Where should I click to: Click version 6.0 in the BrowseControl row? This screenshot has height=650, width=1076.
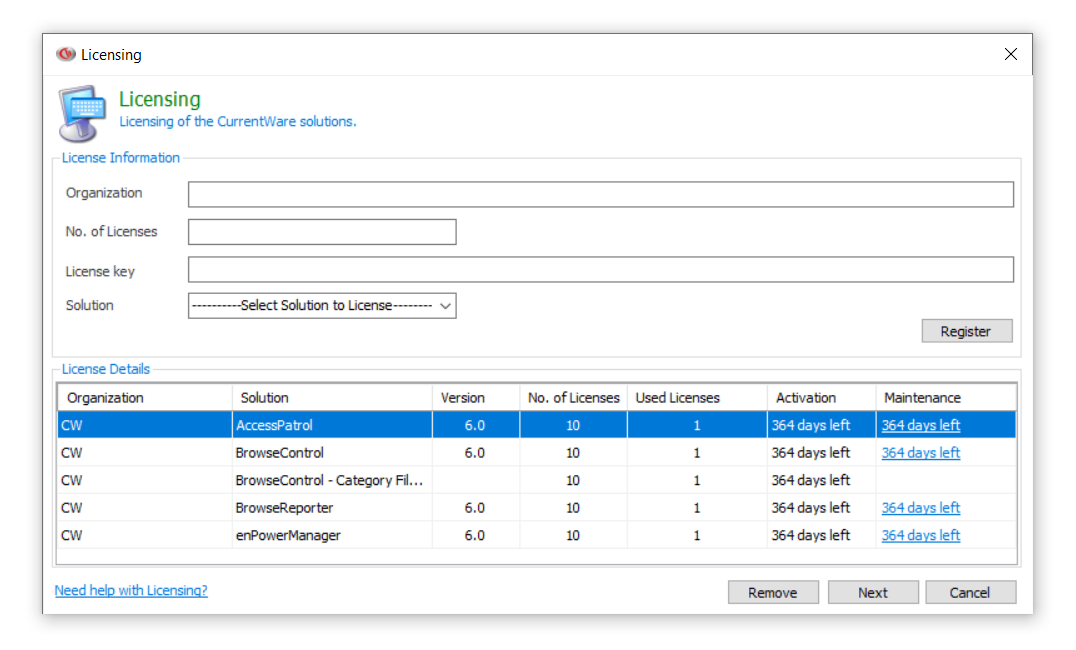(x=474, y=453)
